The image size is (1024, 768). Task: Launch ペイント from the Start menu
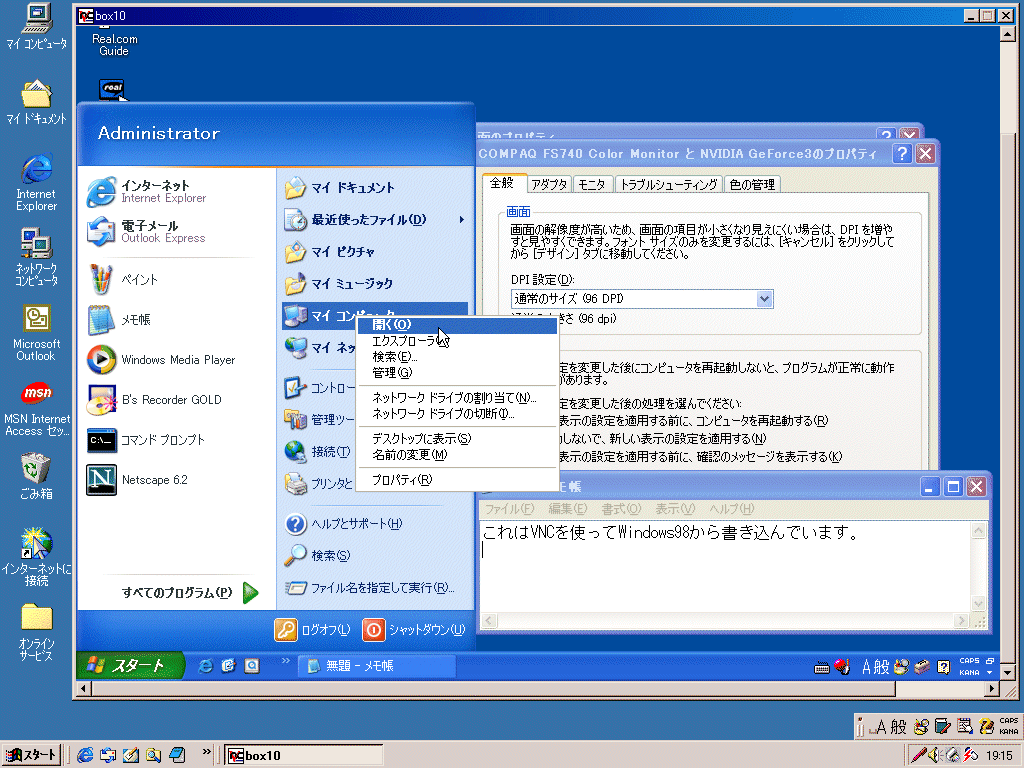coord(123,280)
